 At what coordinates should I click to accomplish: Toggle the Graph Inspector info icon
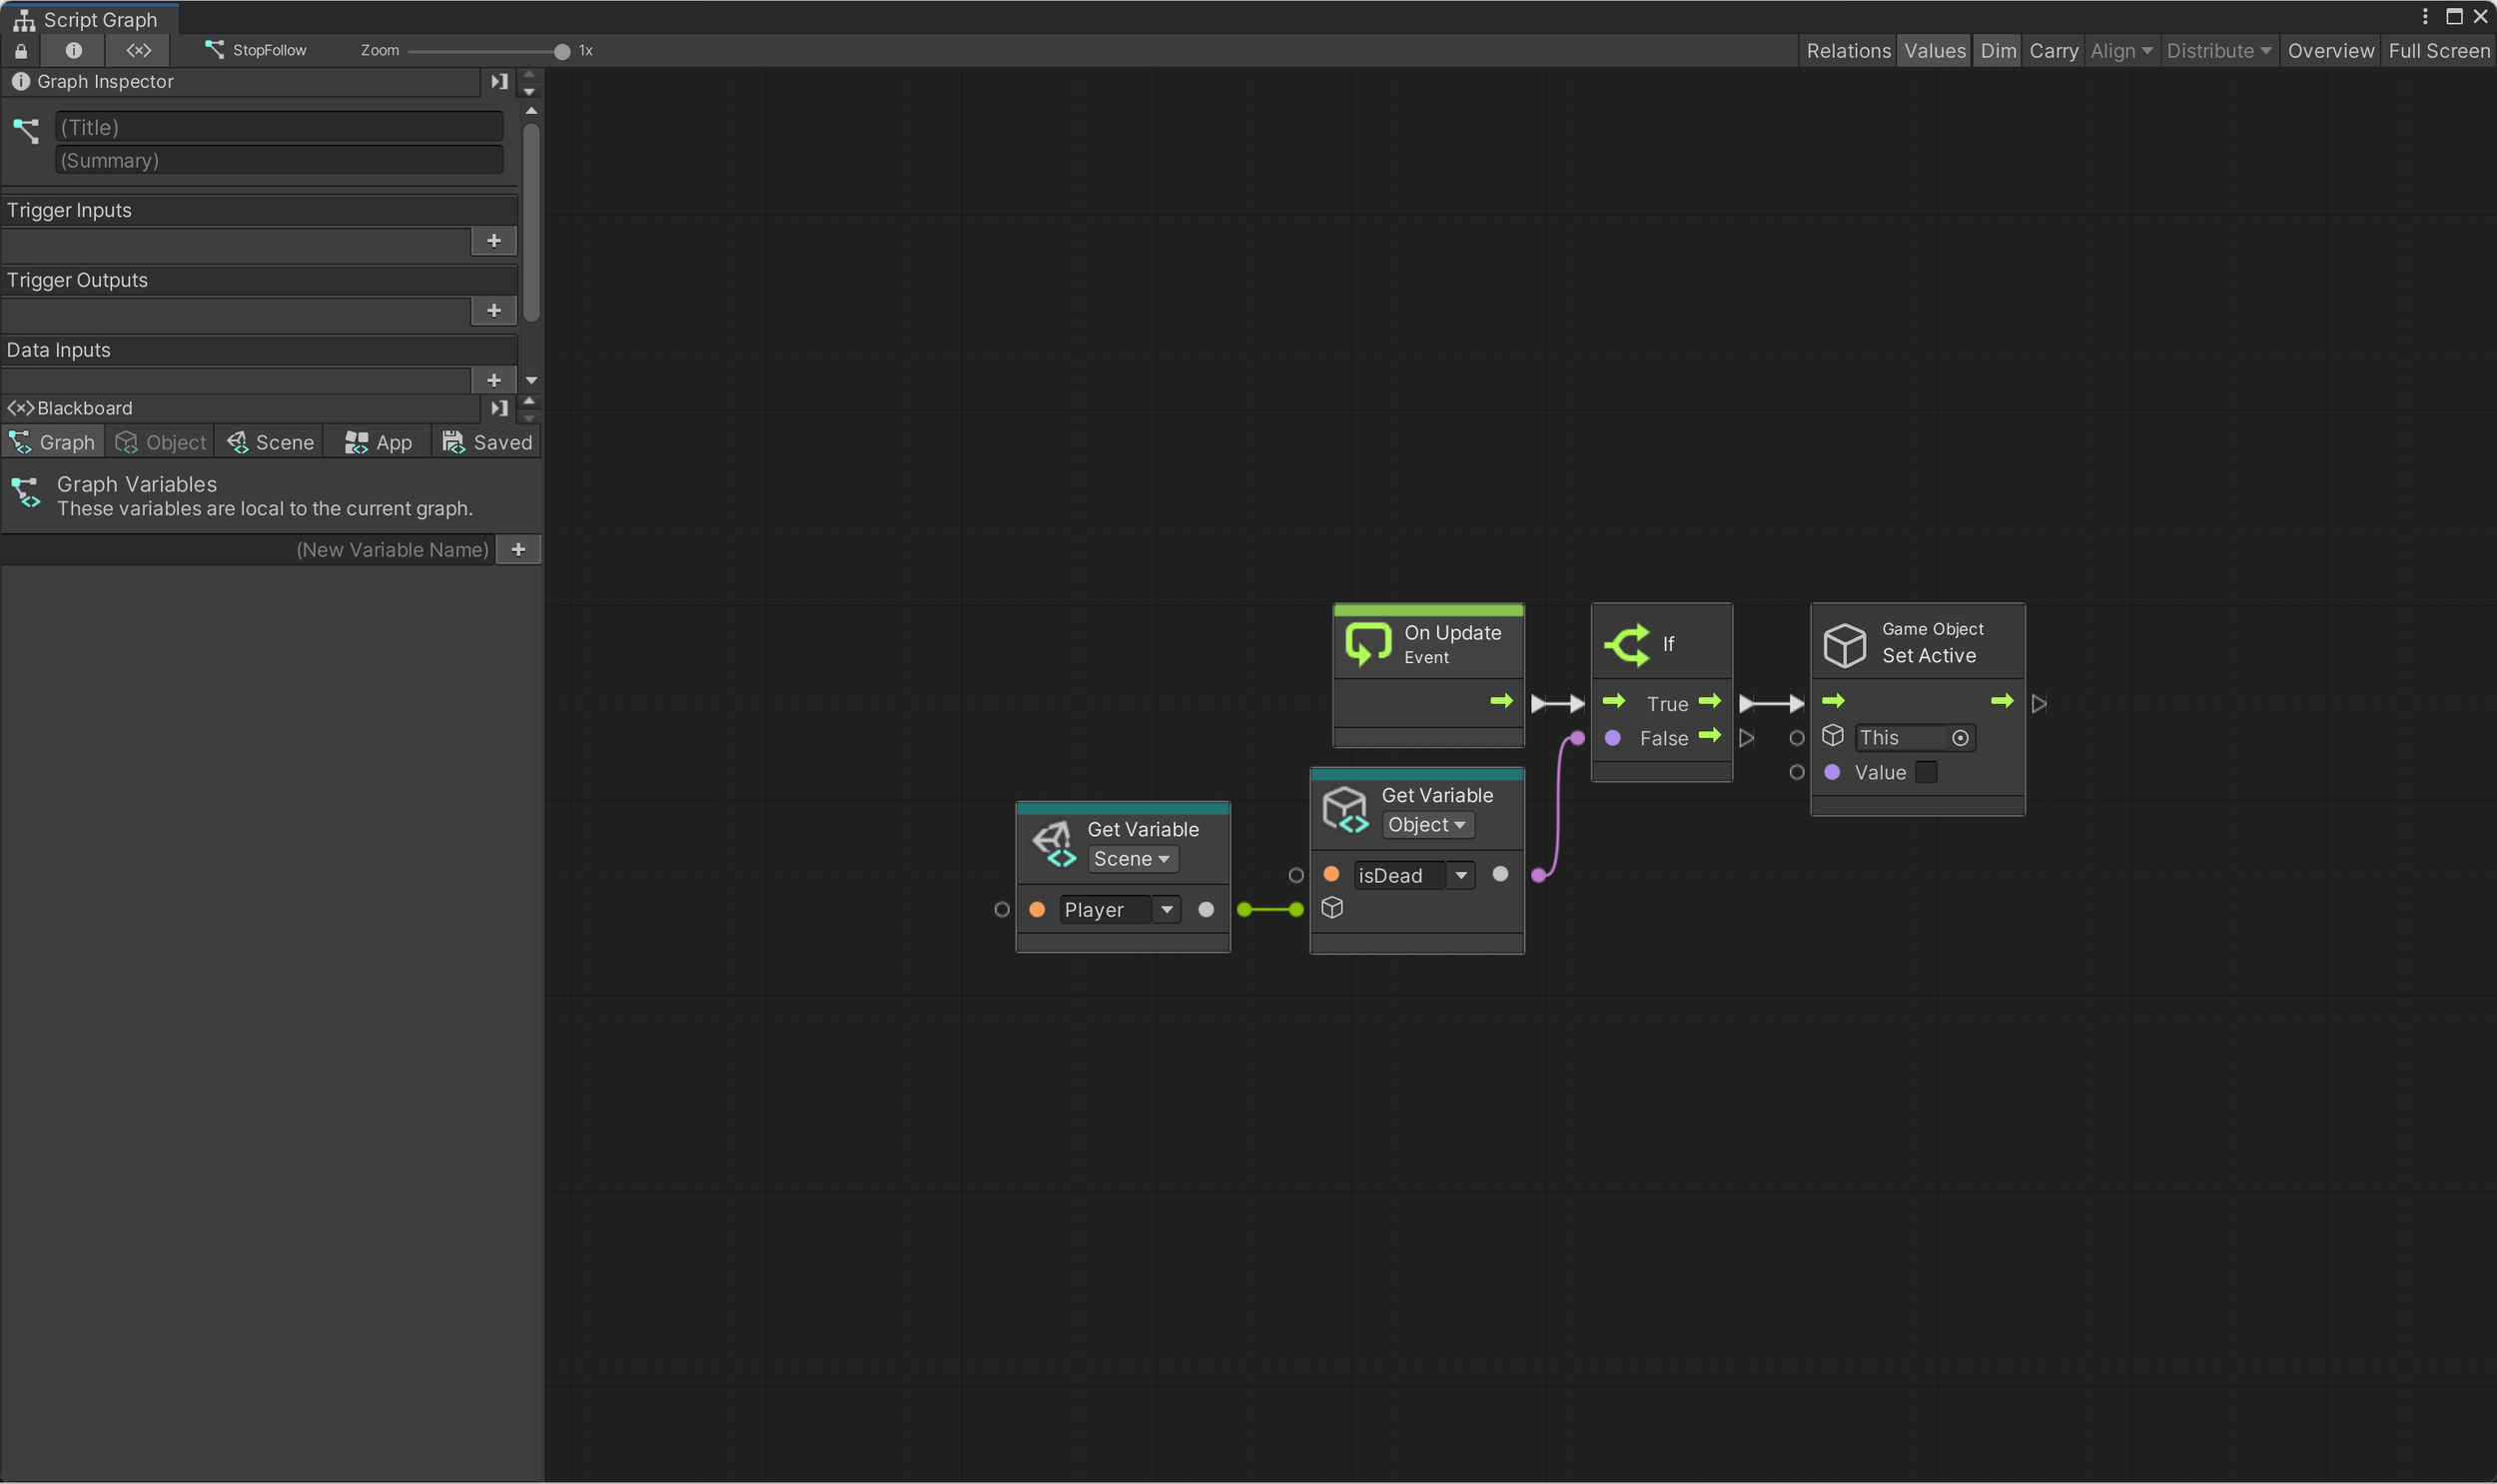(x=73, y=50)
